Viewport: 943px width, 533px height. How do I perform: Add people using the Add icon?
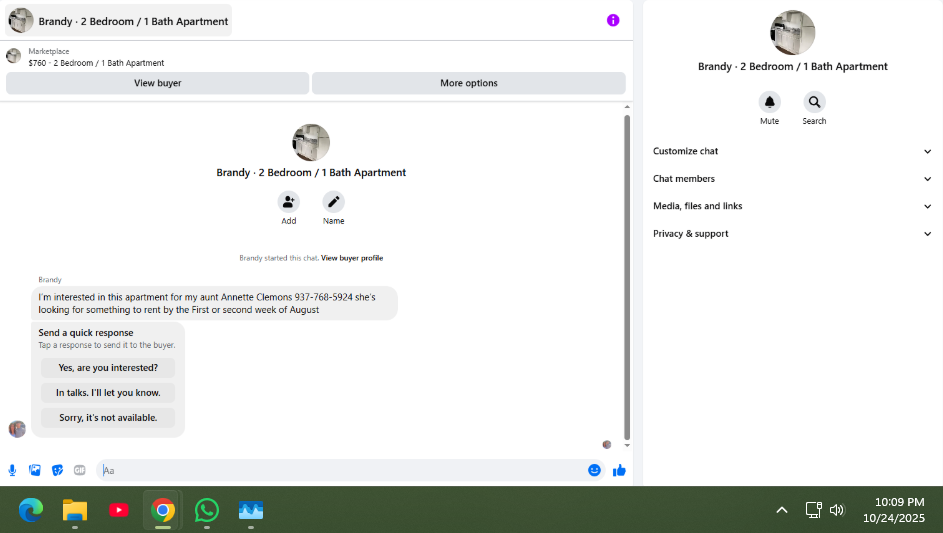point(289,202)
